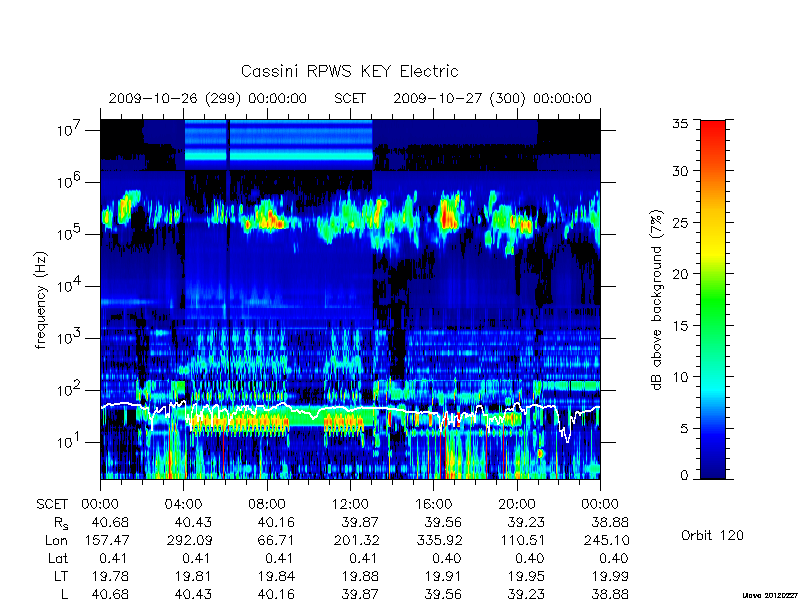Click the colorbar tick value 35
The image size is (800, 600).
[x=680, y=123]
